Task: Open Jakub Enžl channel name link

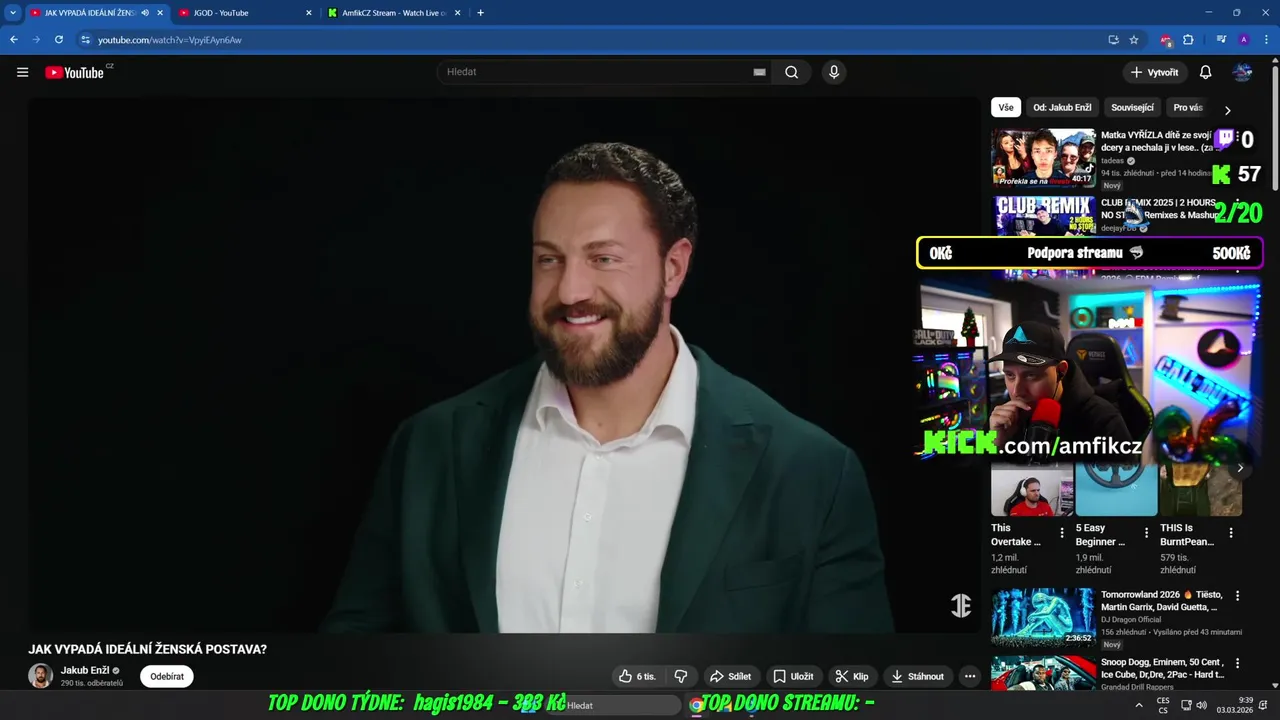Action: [84, 670]
